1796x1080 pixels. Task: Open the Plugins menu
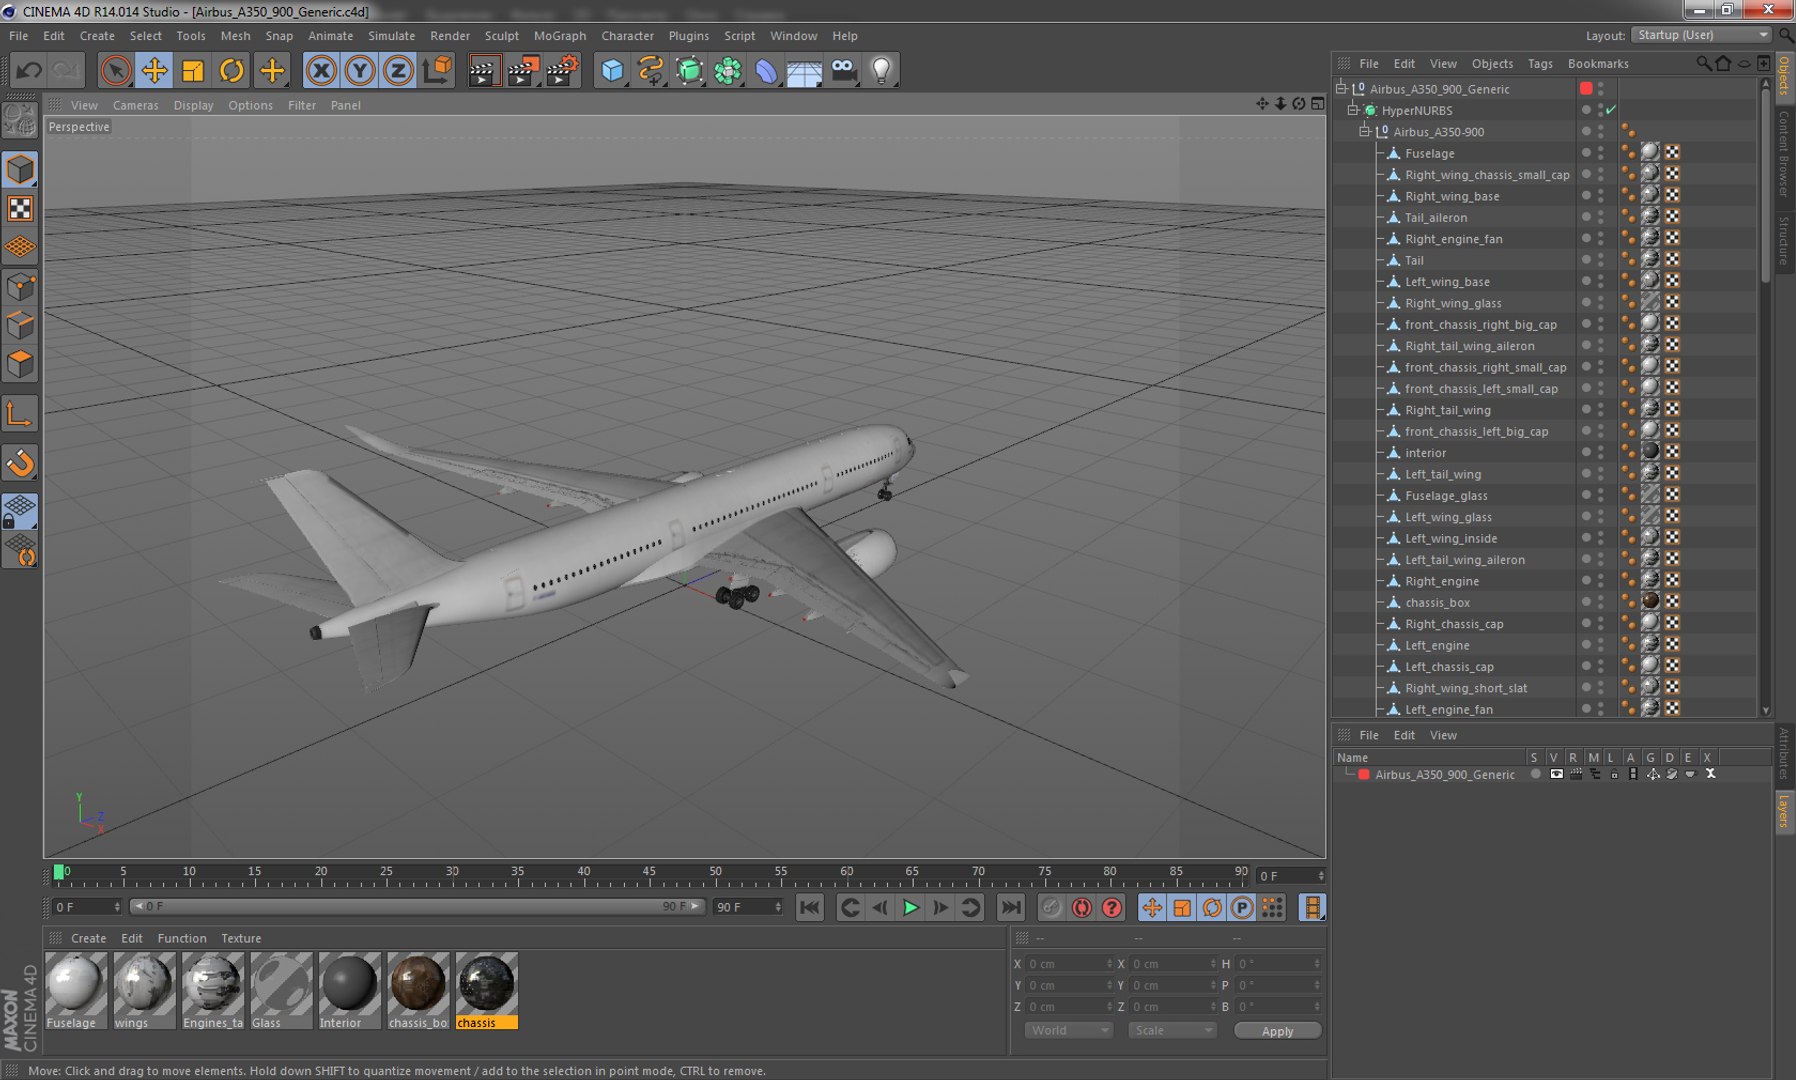pyautogui.click(x=688, y=35)
